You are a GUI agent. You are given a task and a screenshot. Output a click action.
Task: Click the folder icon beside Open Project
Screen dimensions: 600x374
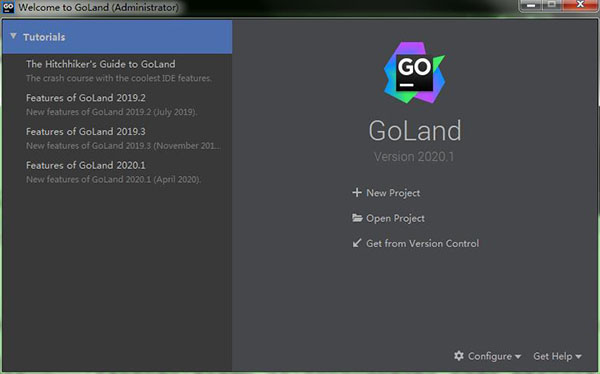click(x=357, y=218)
